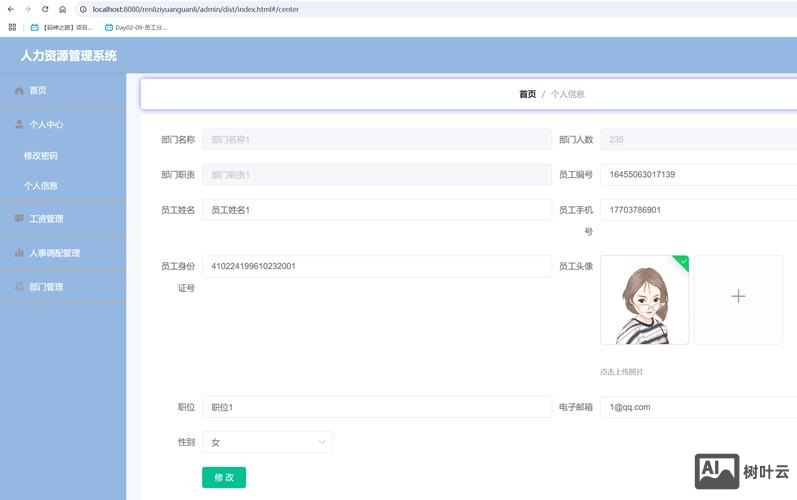Click the house icon beside 首页
Screen dimensions: 797x500
pos(19,90)
